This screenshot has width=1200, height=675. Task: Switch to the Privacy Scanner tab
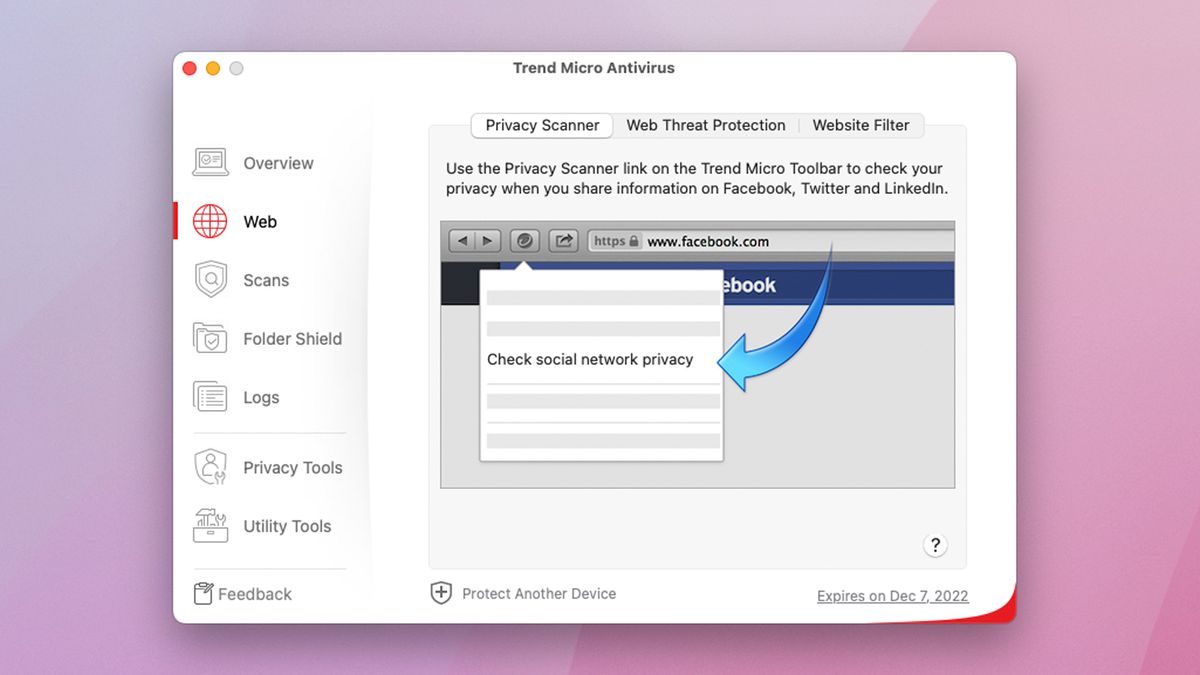pos(542,125)
